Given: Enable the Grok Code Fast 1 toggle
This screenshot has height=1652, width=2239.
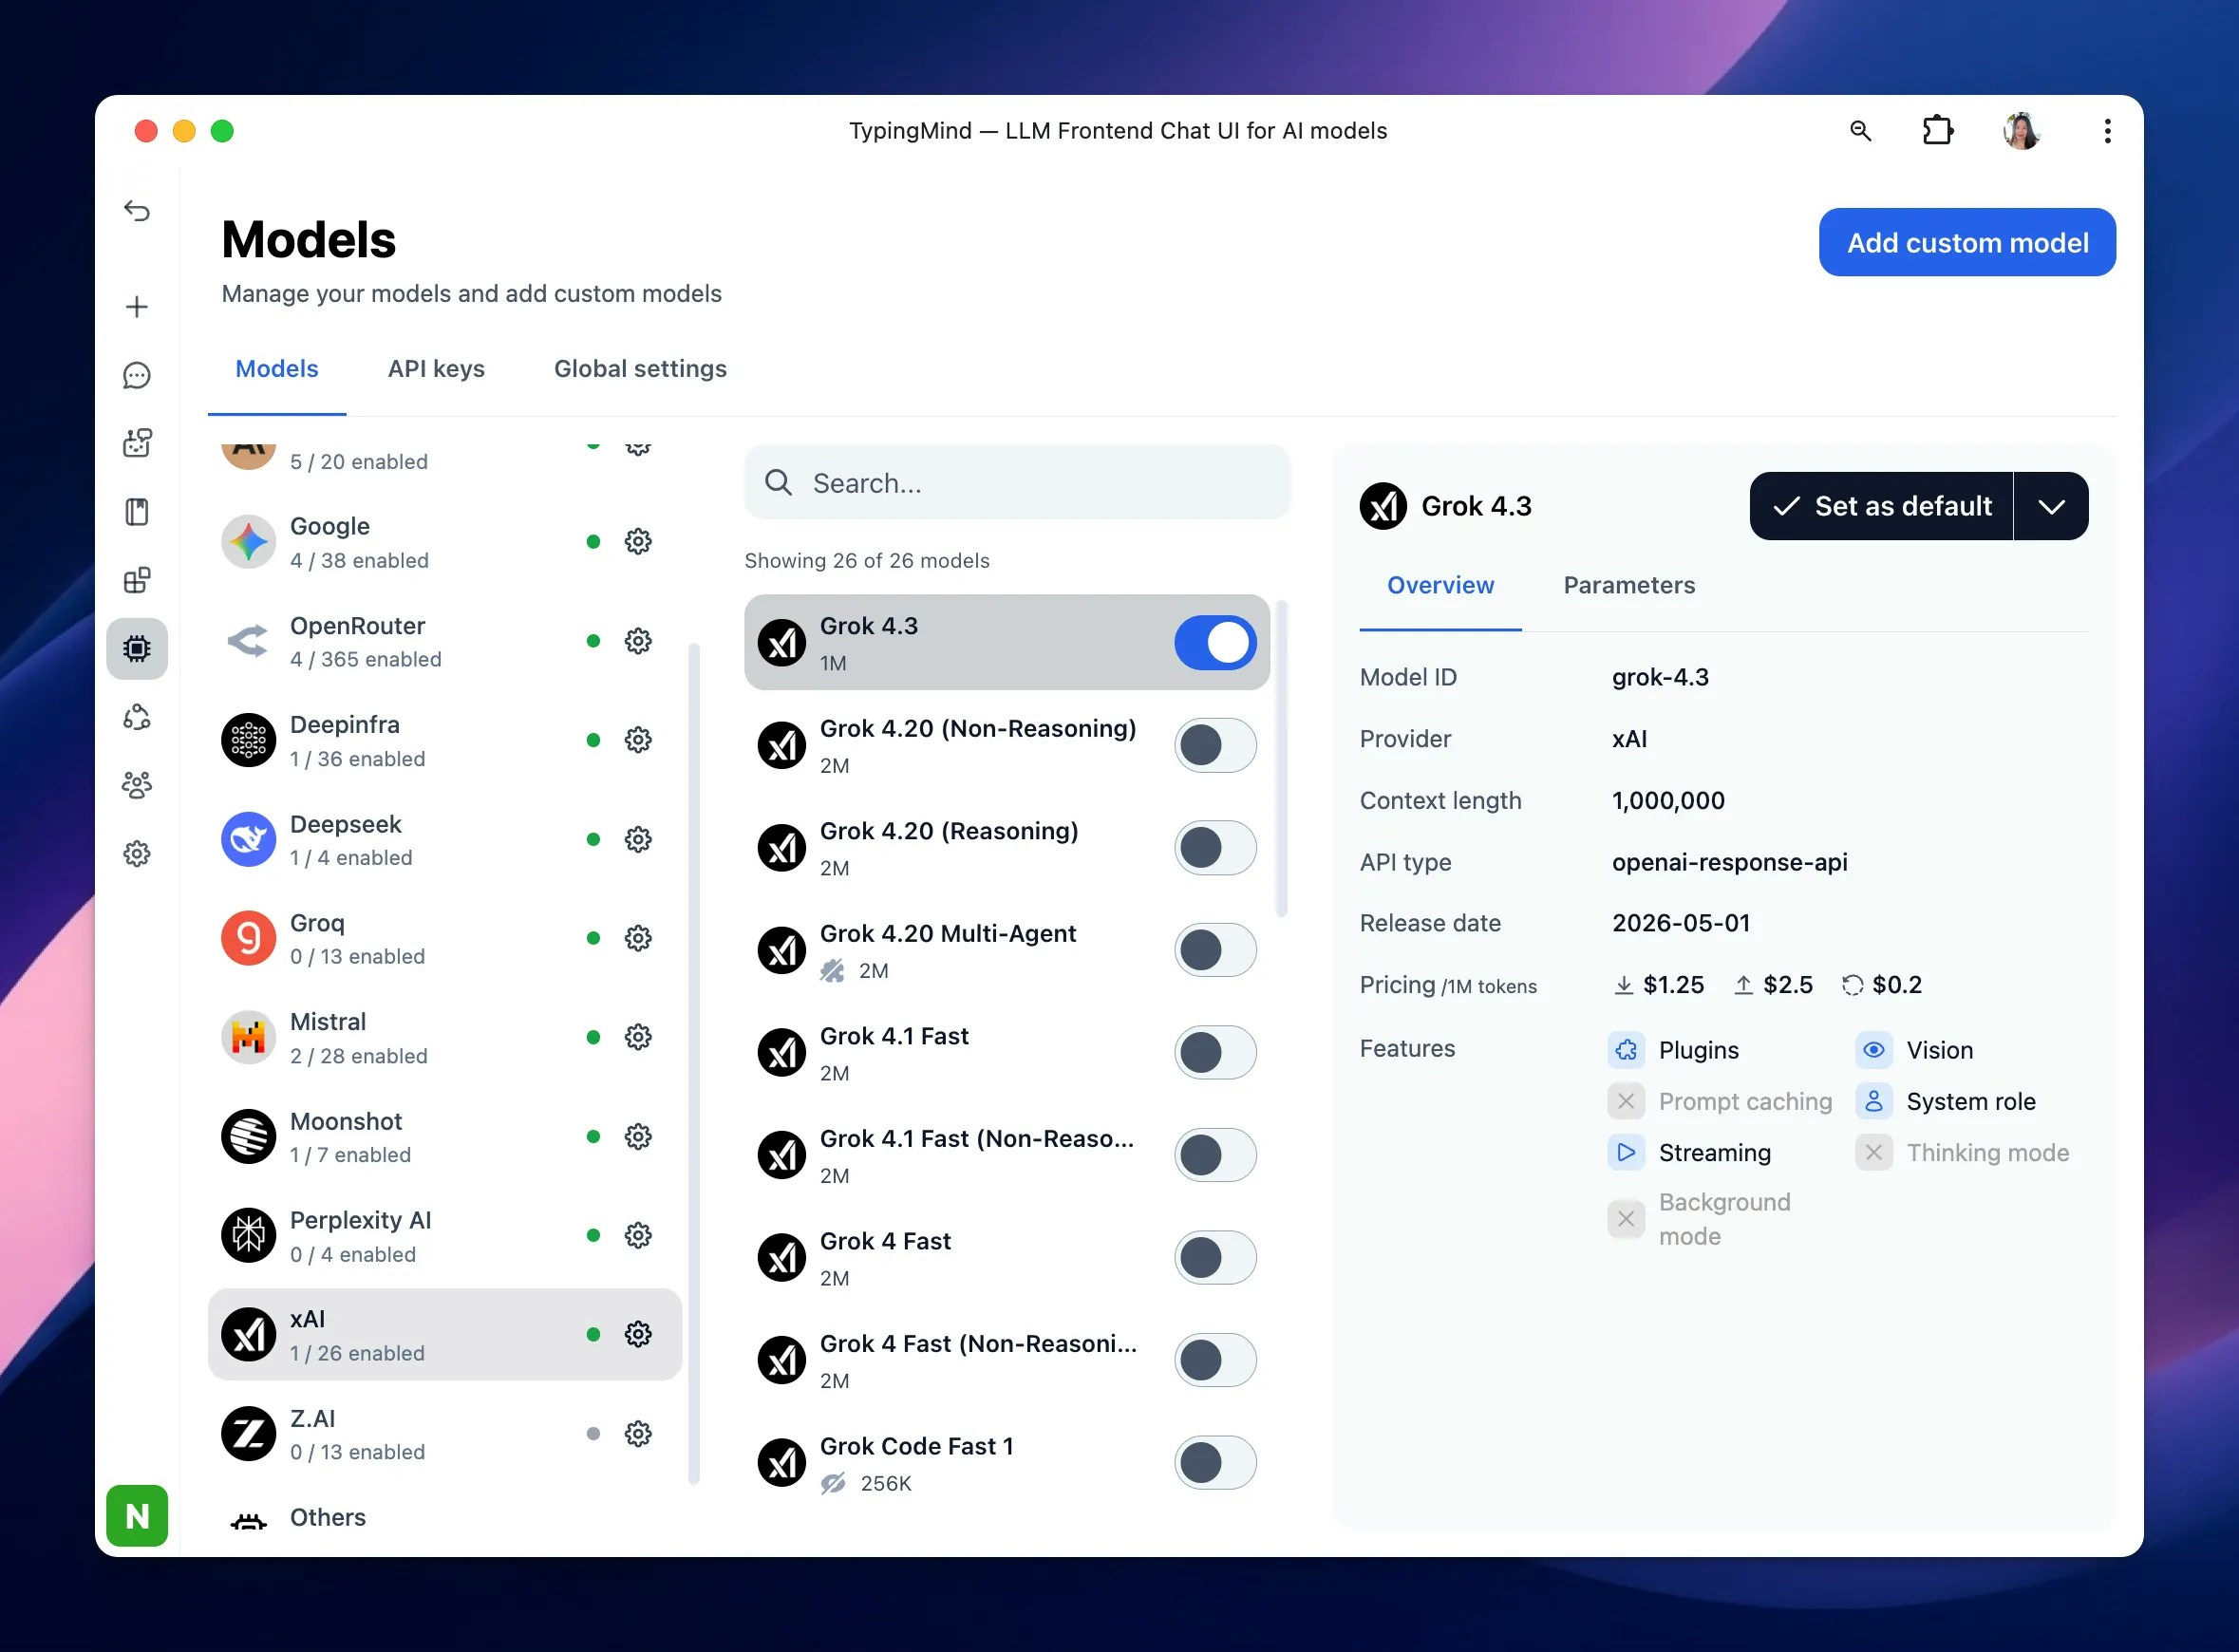Looking at the screenshot, I should 1215,1463.
